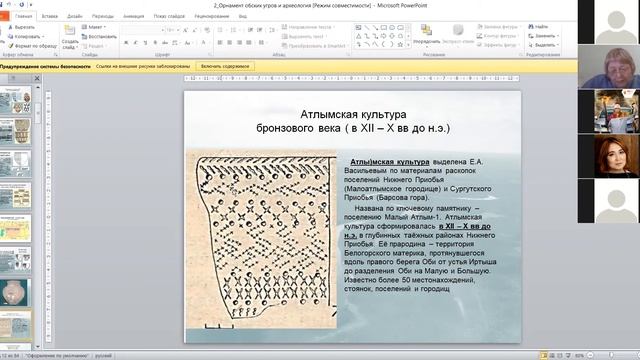Select the Rectangle shape in shapes gallery
Viewport: 640px width, 360px height.
(x=384, y=28)
